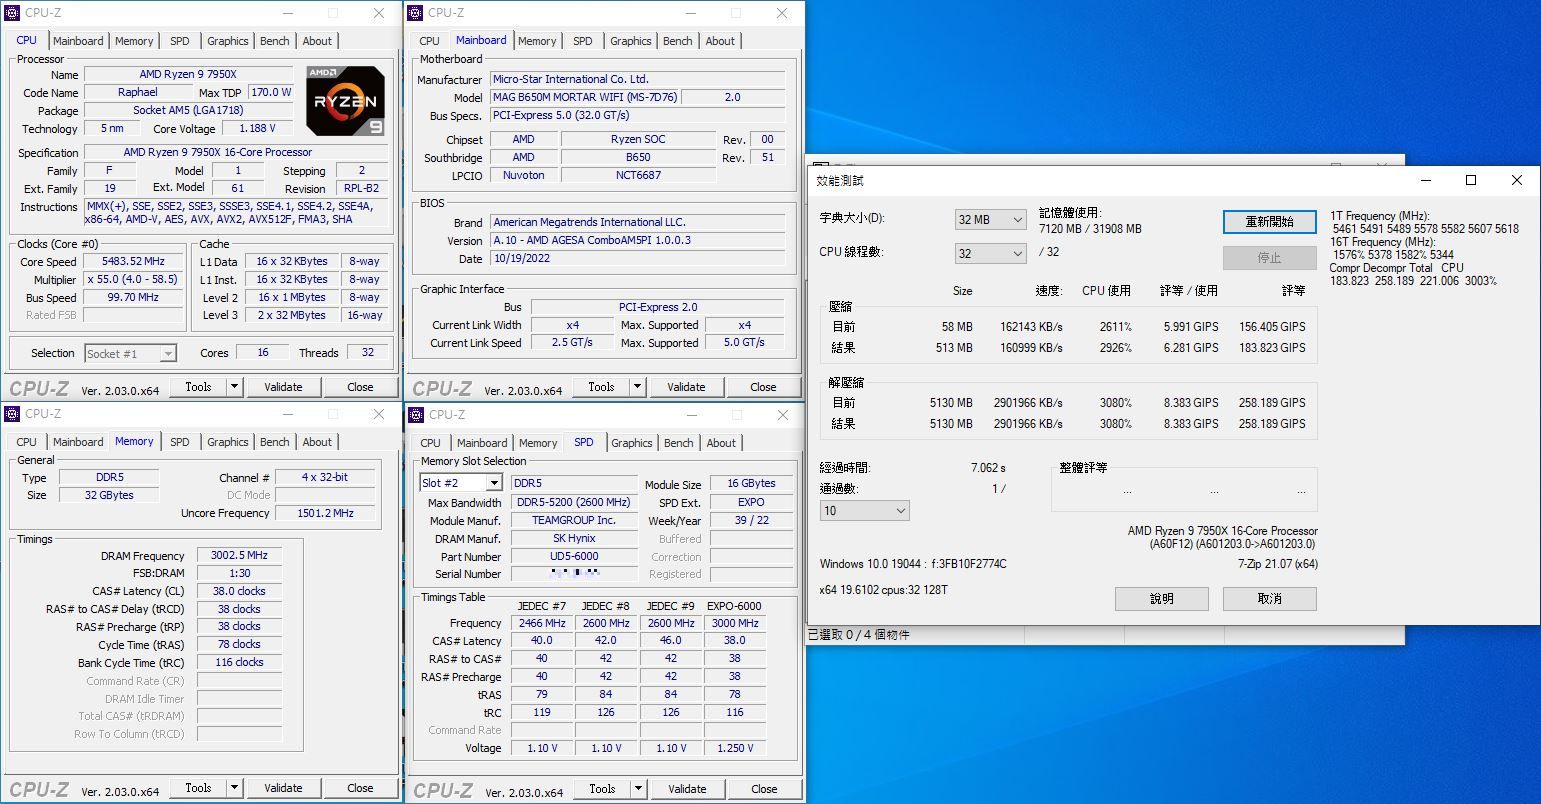Click the status bar text 已選取 0 / 4 個物件

(859, 634)
